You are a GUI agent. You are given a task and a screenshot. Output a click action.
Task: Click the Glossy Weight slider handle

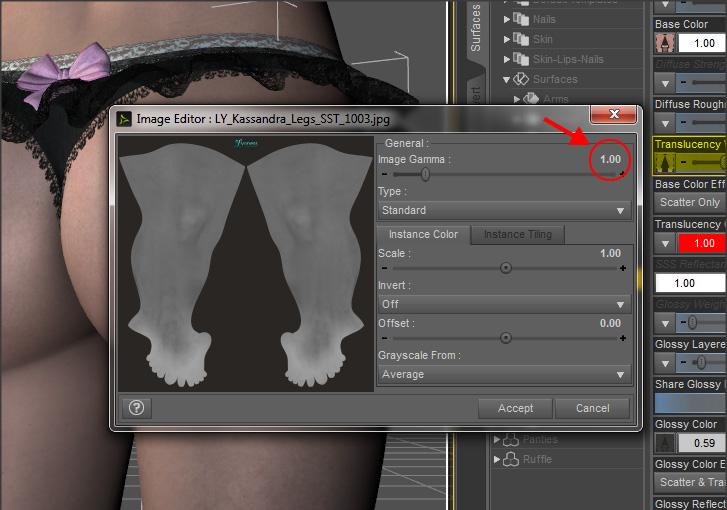coord(692,322)
